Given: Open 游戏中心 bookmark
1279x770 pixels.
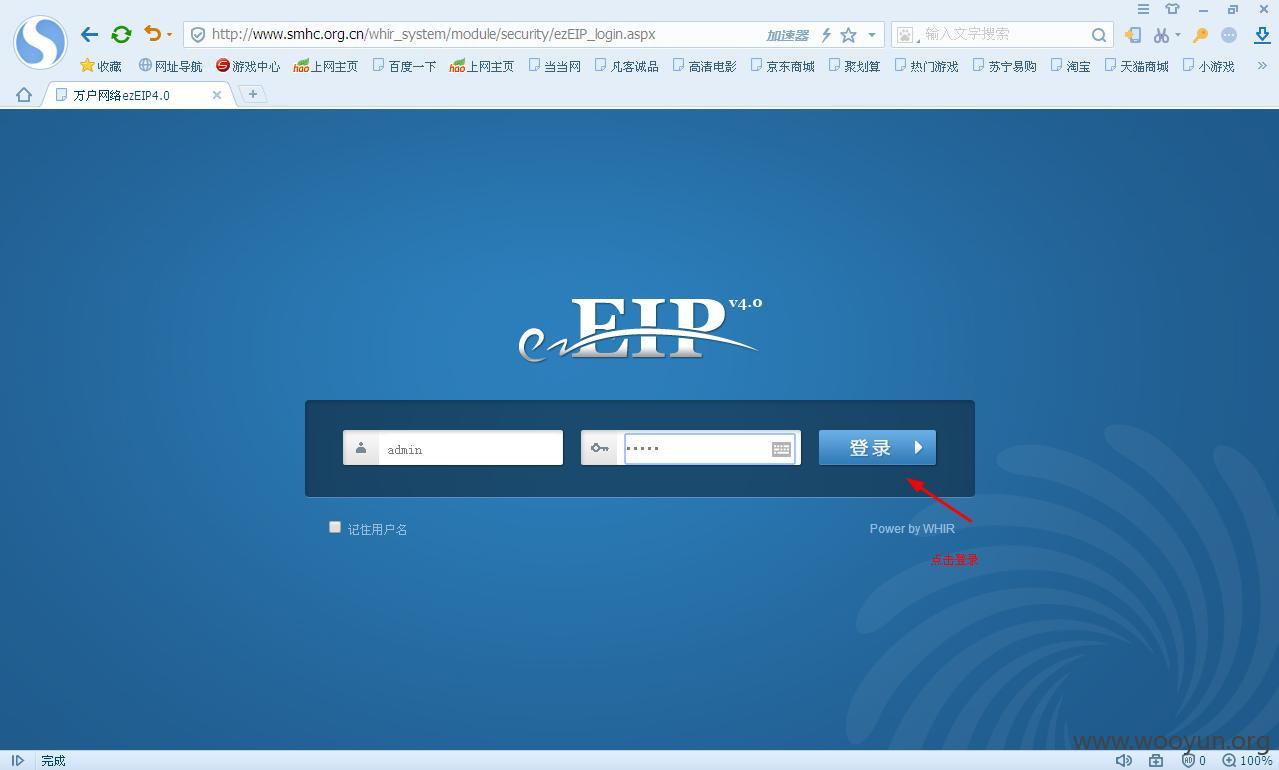Looking at the screenshot, I should 248,66.
